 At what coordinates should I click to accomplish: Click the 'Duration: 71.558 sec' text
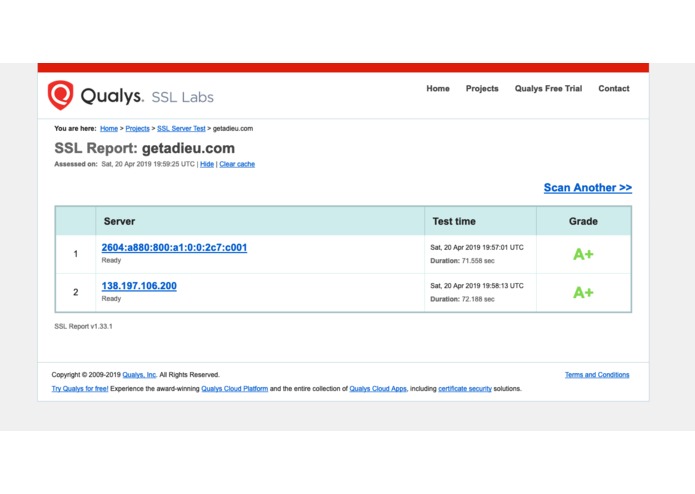(462, 261)
